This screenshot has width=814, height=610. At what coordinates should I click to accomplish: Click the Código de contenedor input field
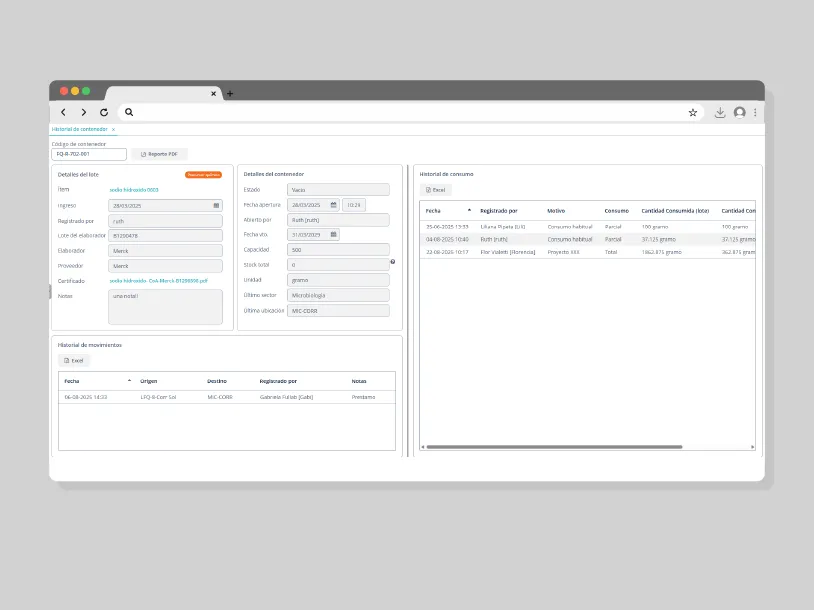[x=89, y=154]
